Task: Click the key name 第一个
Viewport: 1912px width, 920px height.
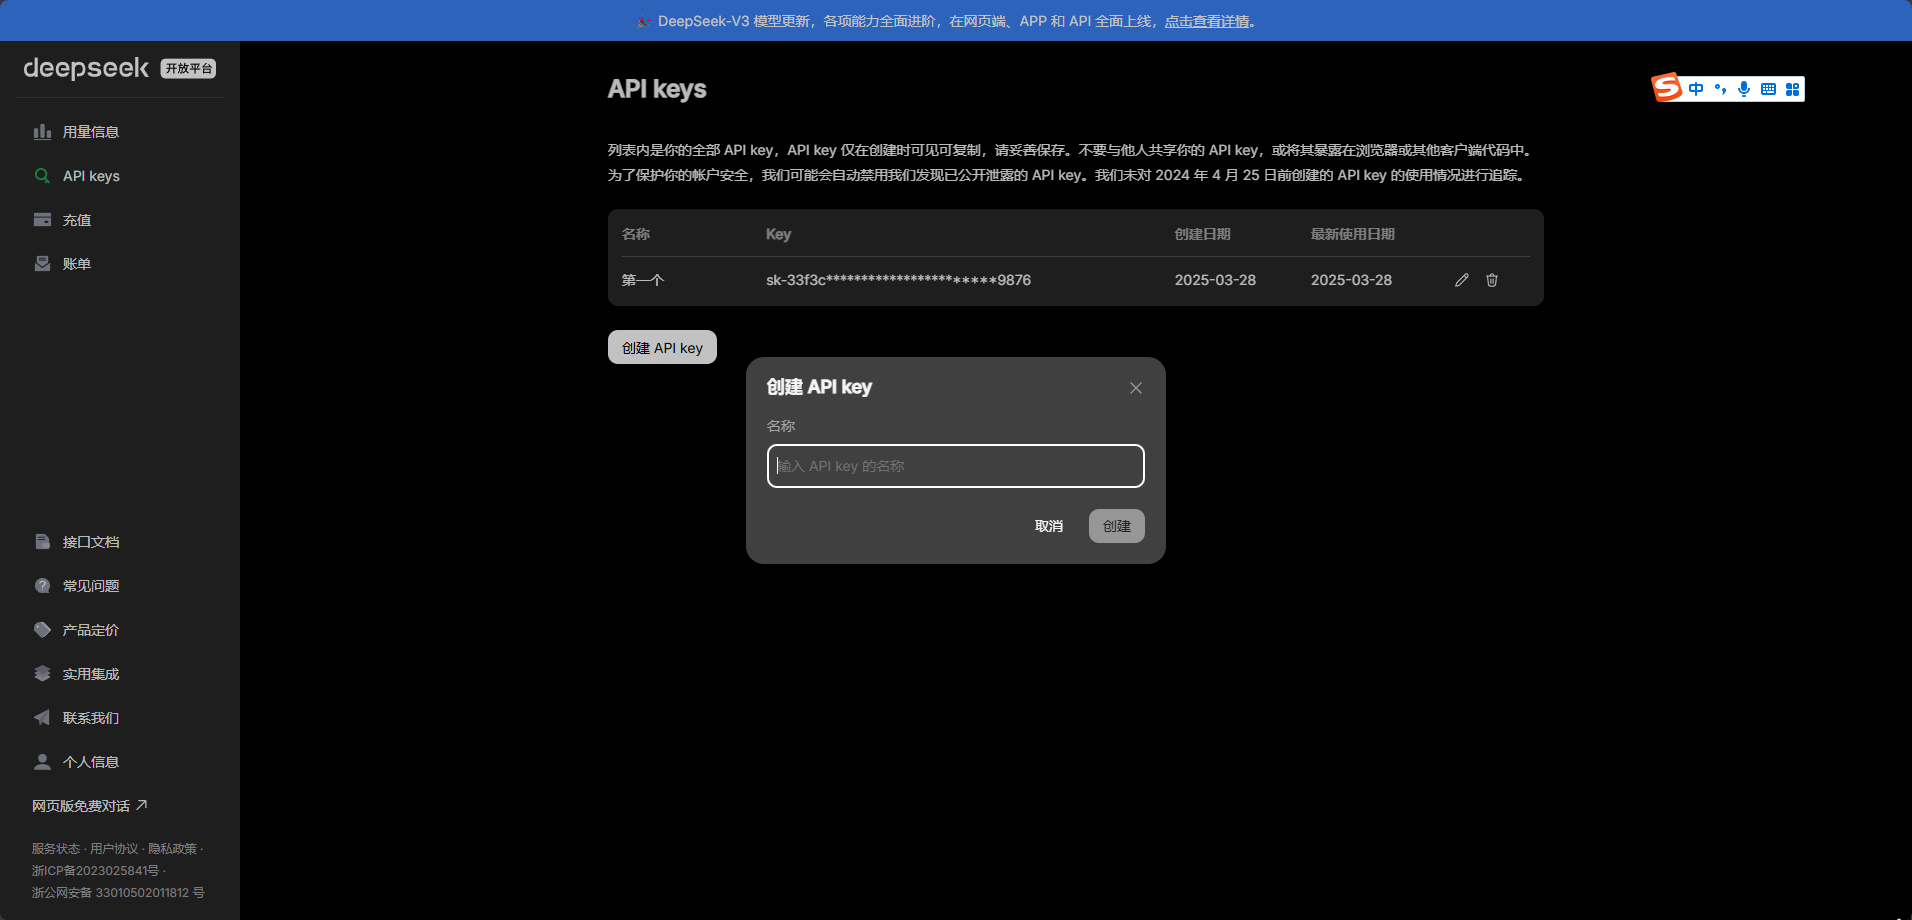Action: (x=643, y=280)
